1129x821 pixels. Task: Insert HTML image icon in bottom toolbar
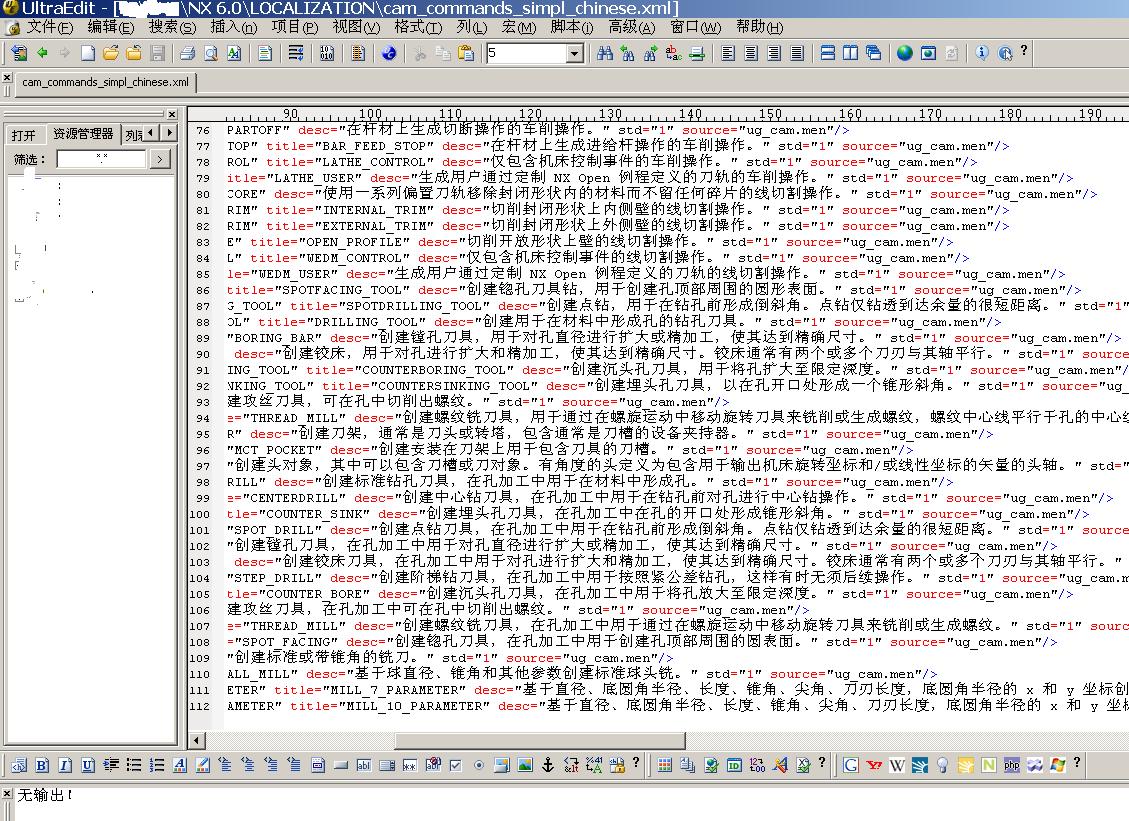coord(525,765)
